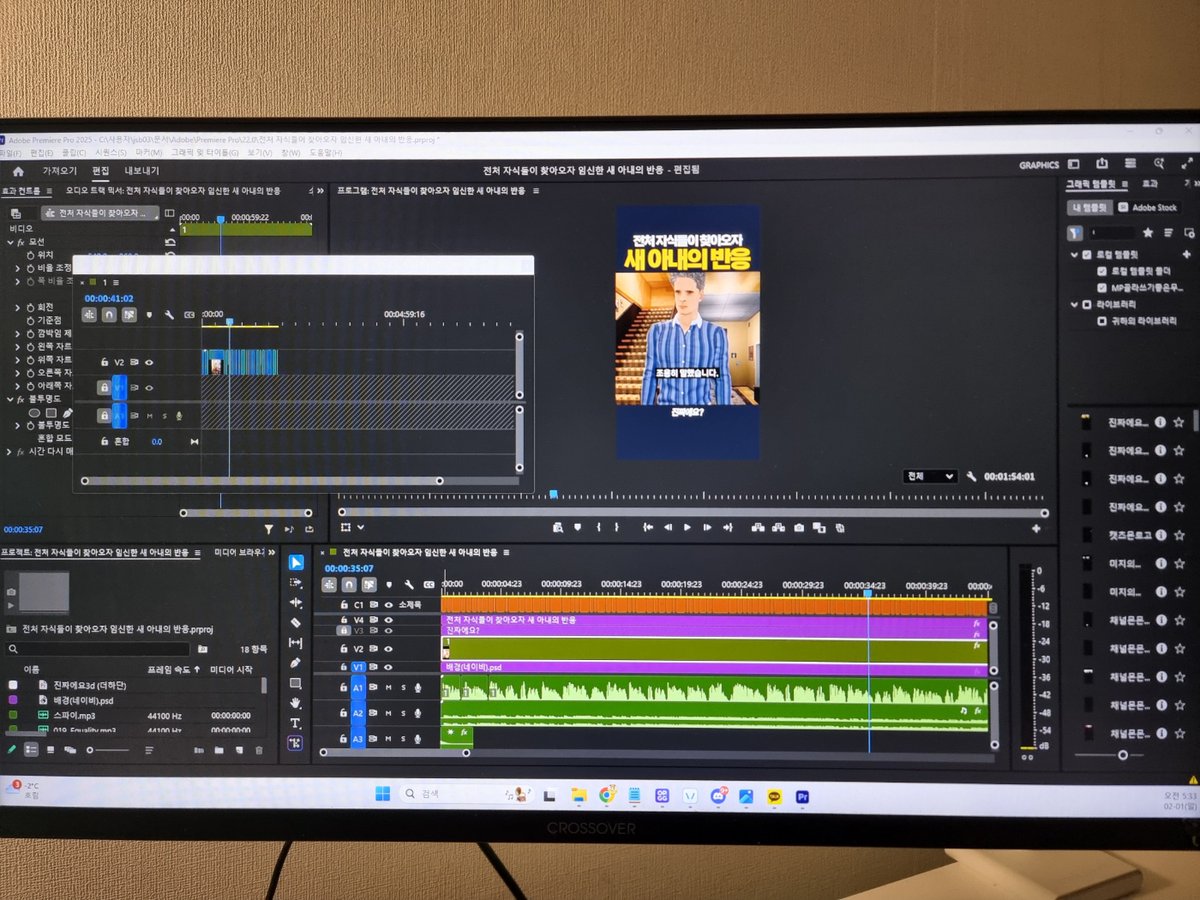
Task: Select the Pen tool in the toolbar
Action: tap(296, 662)
